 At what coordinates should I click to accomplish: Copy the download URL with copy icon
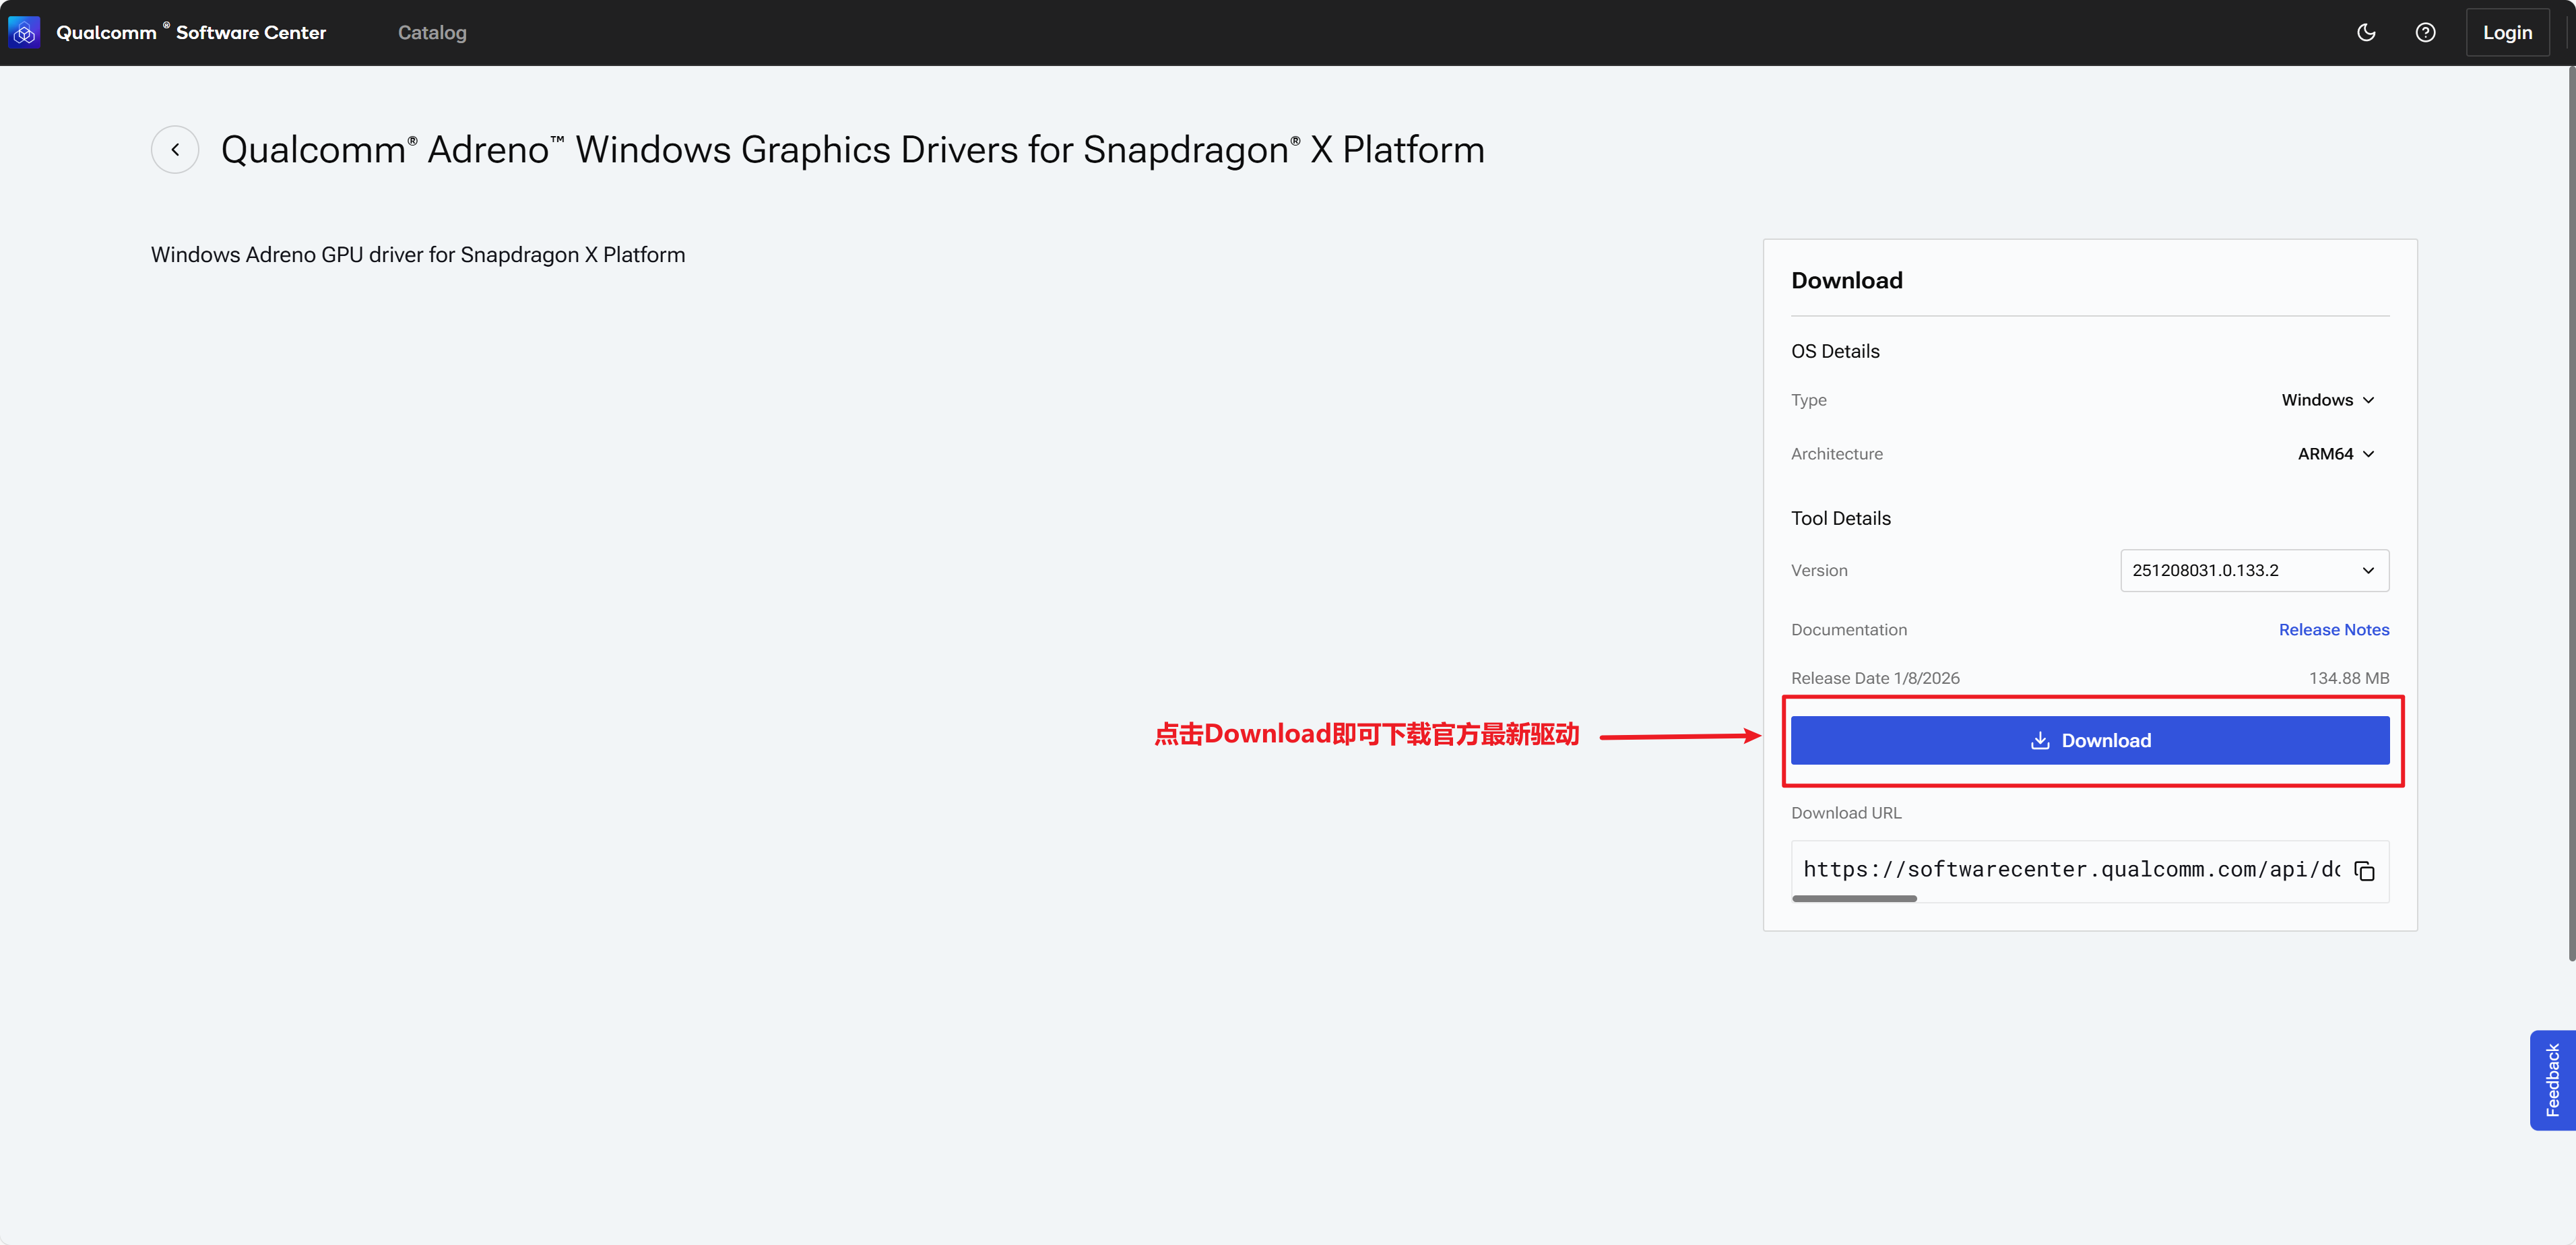(2364, 871)
